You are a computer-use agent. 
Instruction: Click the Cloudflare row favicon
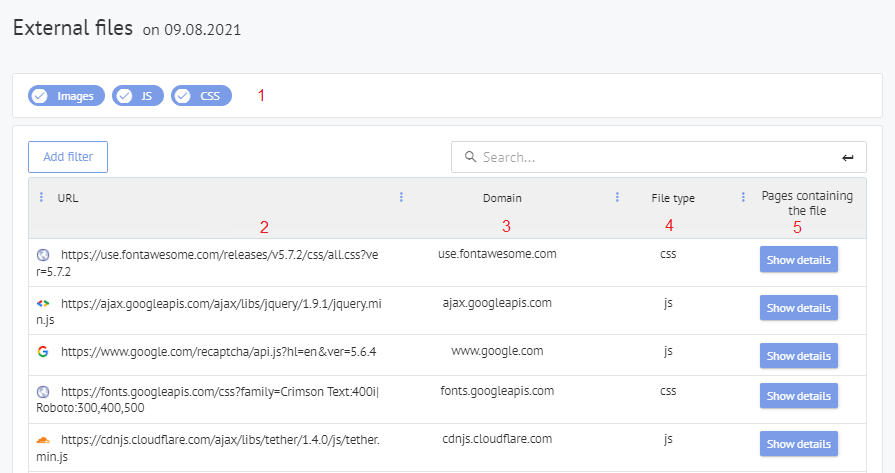pos(43,440)
